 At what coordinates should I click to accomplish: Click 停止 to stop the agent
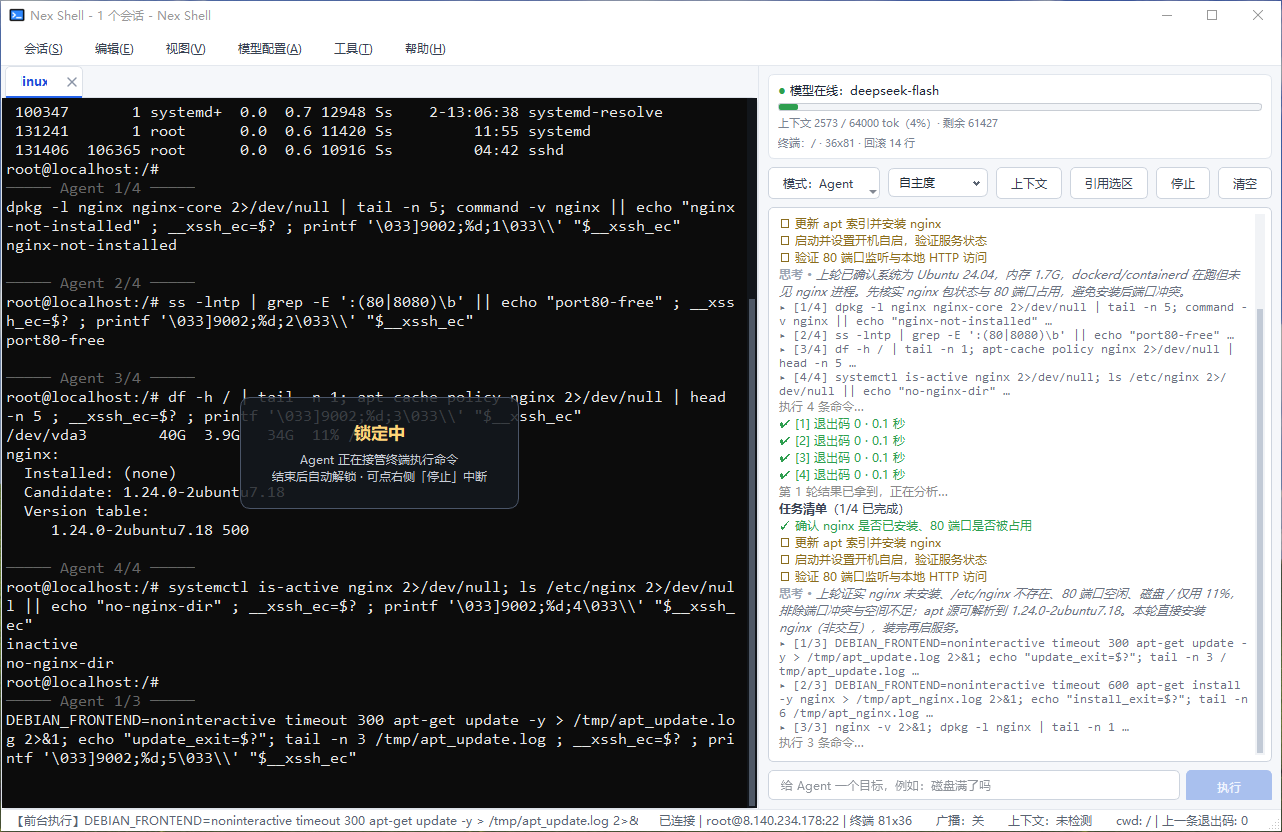1183,183
